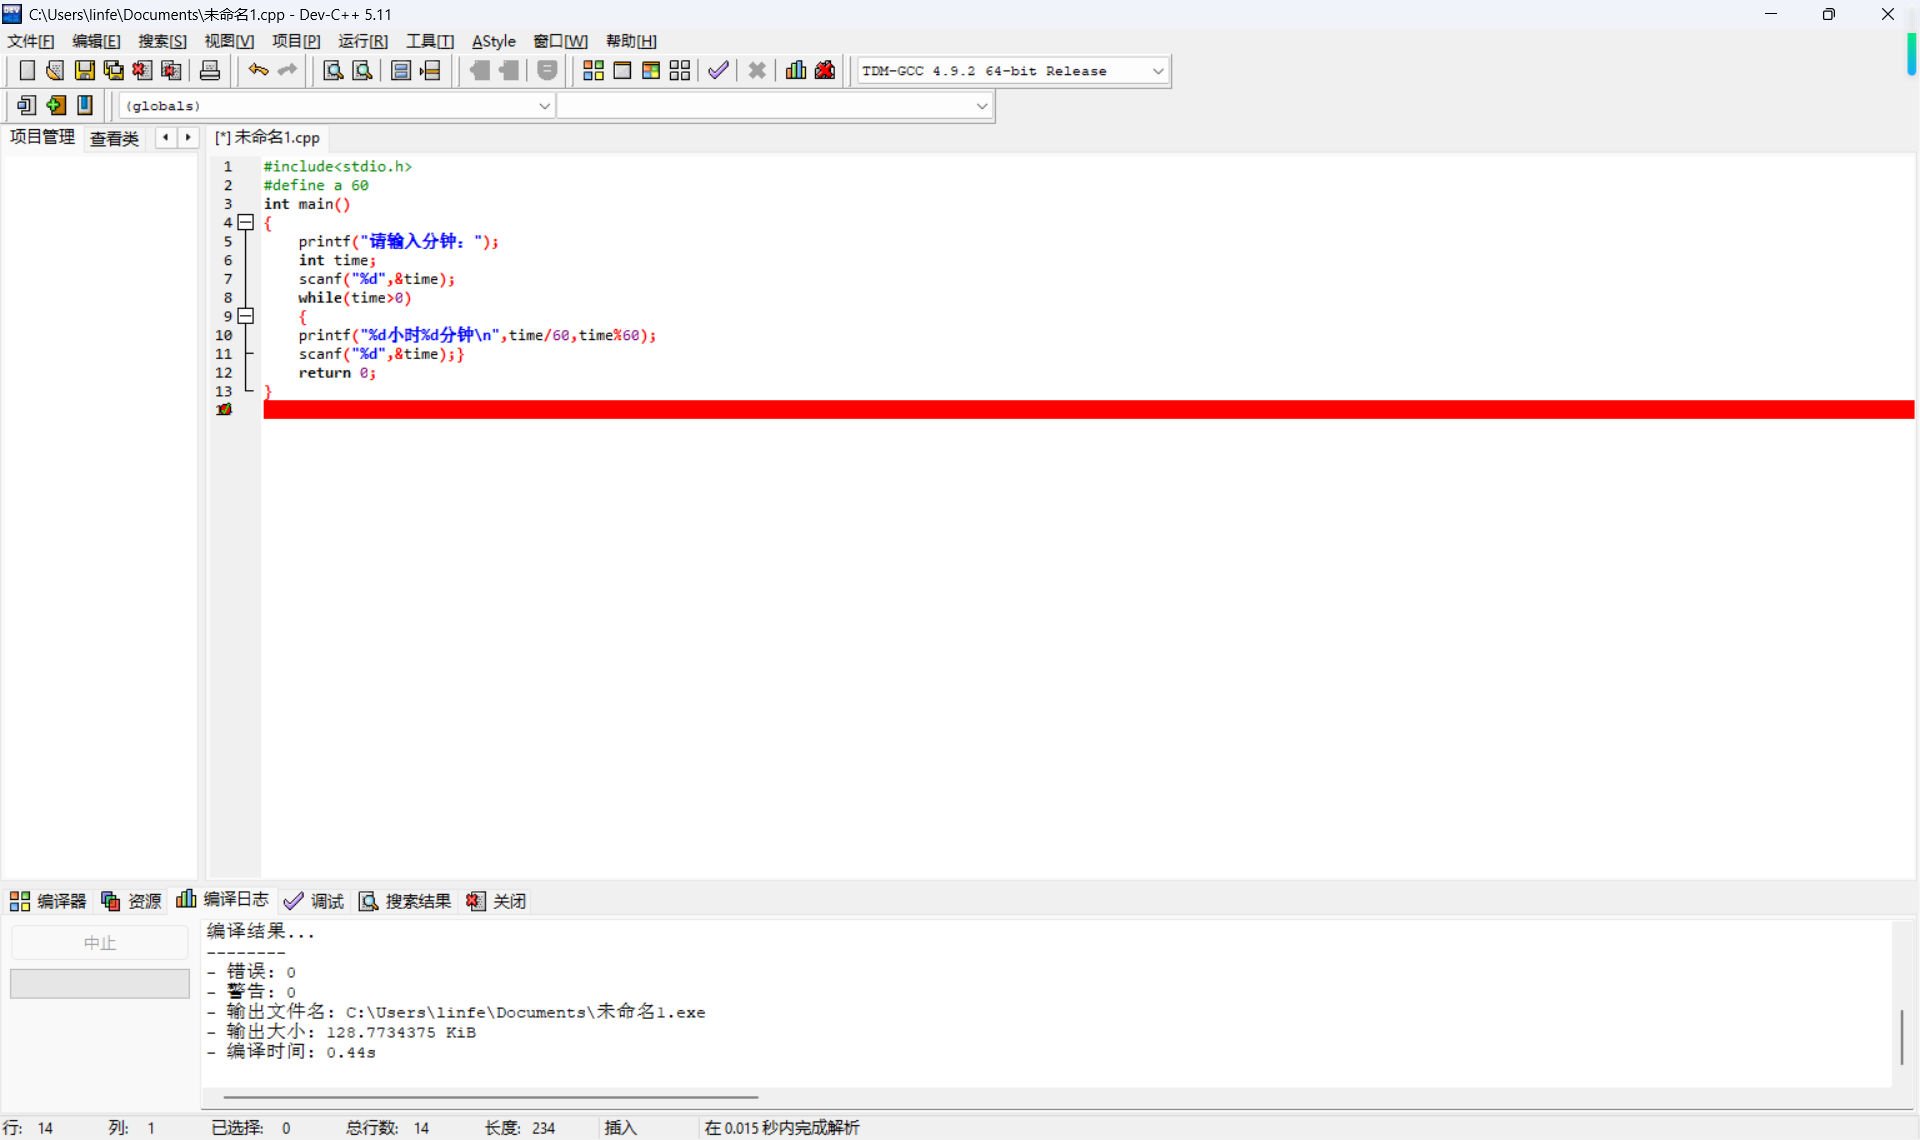The width and height of the screenshot is (1920, 1140).
Task: Collapse the while-loop fold at line 9
Action: (x=246, y=316)
